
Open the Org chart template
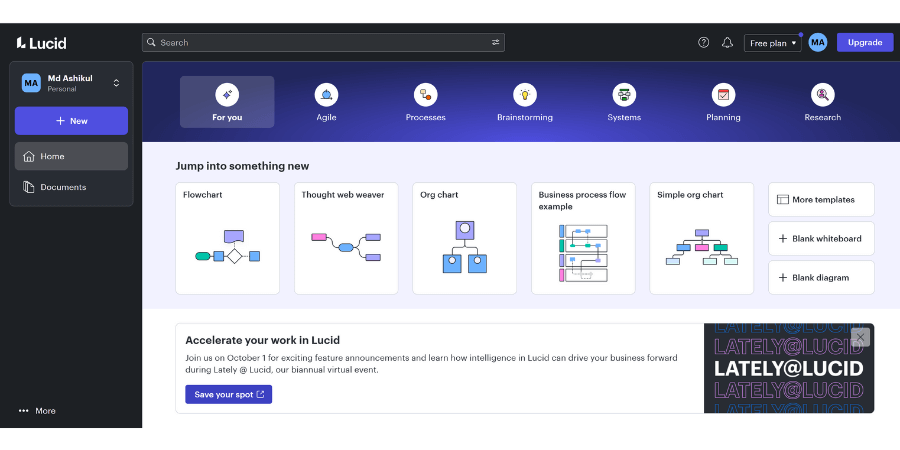[464, 238]
